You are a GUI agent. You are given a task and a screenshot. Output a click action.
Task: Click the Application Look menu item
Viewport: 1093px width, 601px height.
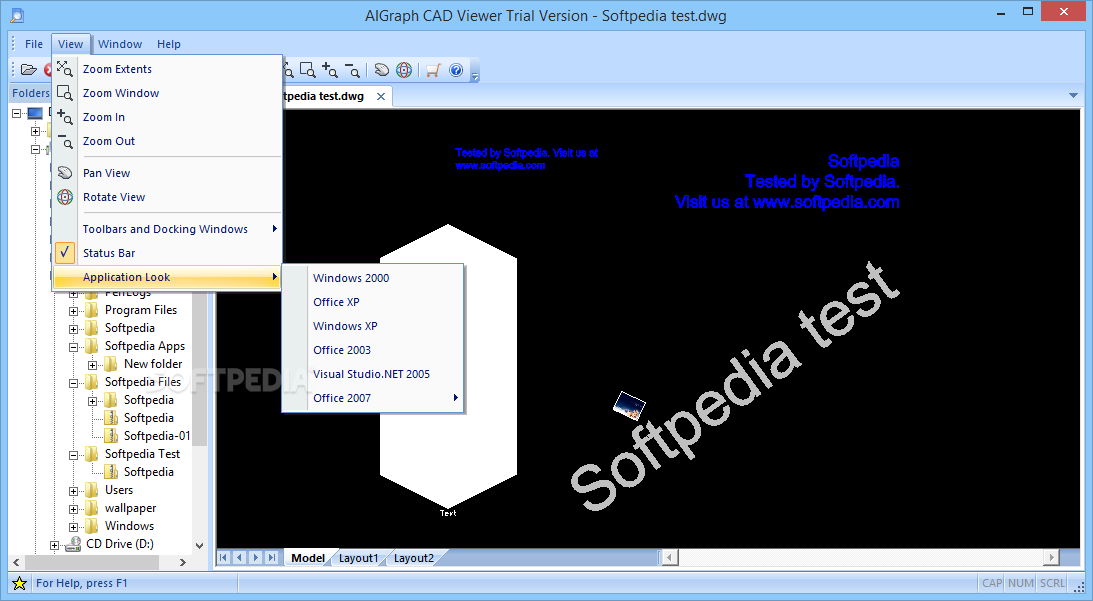point(167,277)
